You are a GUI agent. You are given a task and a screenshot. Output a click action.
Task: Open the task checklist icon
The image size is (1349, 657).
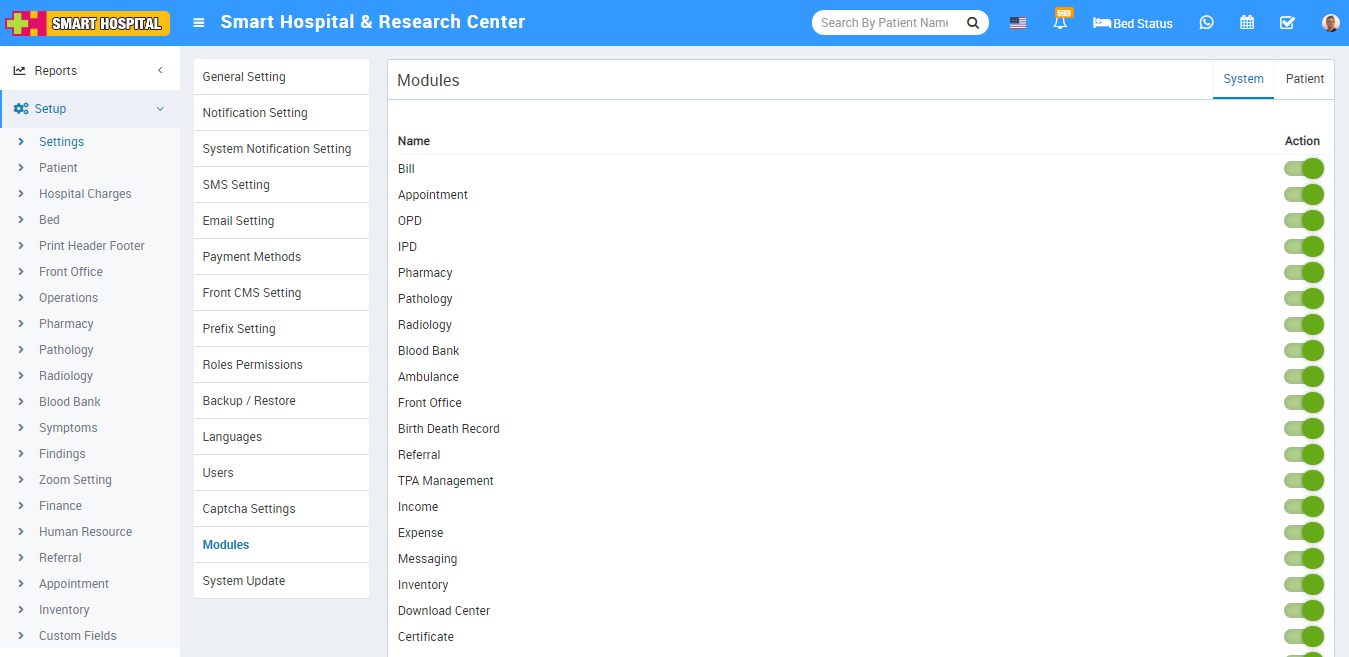click(x=1287, y=22)
